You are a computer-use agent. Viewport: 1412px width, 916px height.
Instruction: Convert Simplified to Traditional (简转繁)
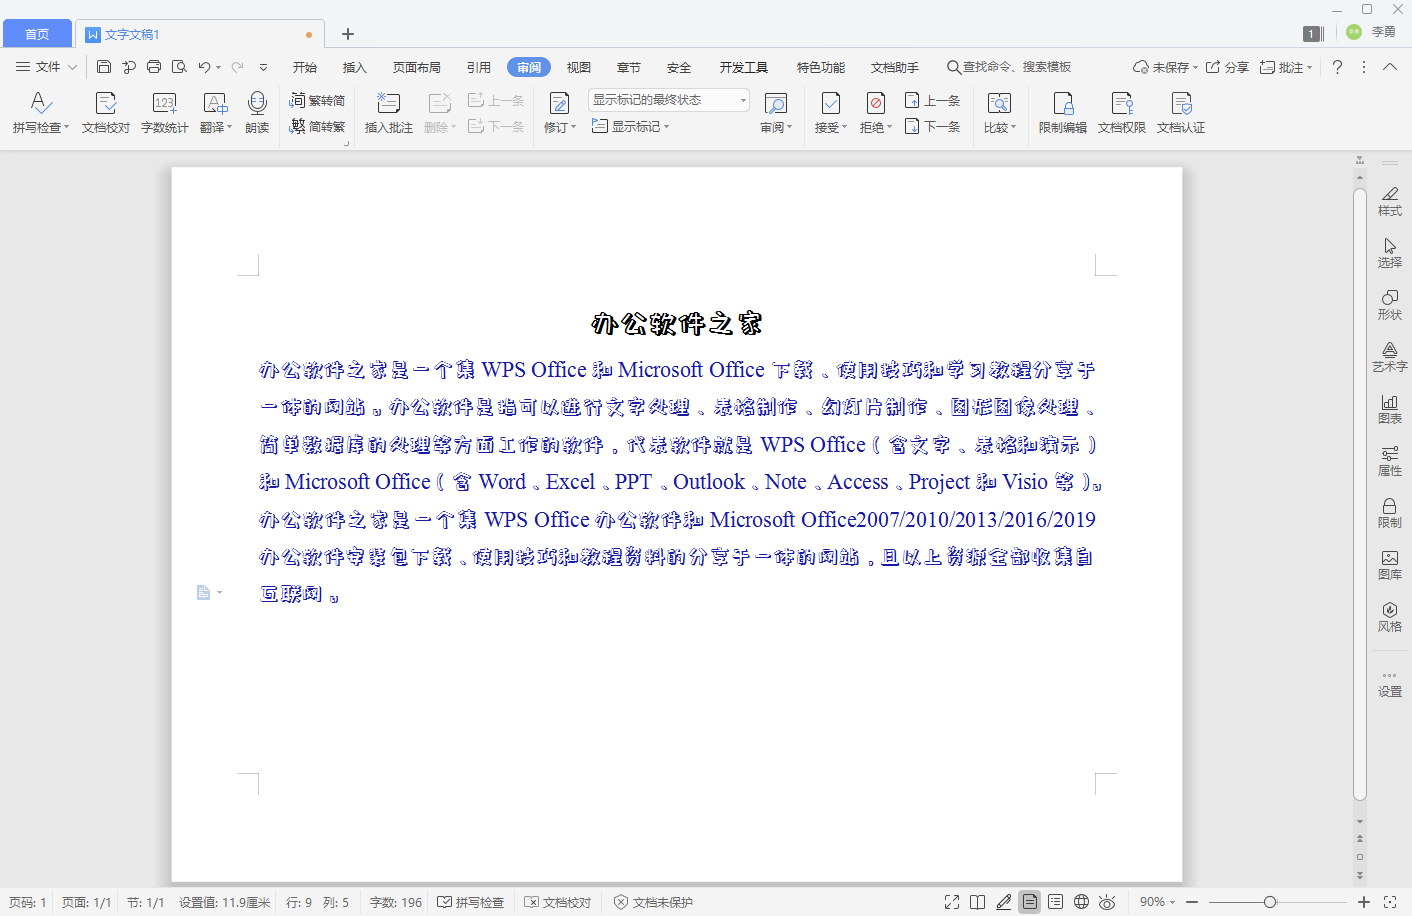pyautogui.click(x=317, y=126)
